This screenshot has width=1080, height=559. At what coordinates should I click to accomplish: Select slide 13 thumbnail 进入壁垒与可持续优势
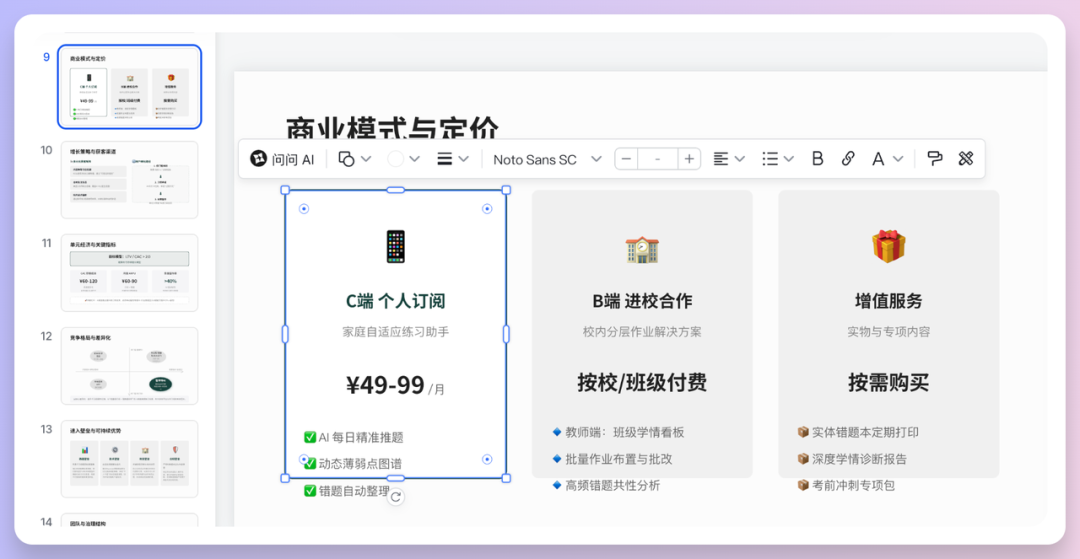pyautogui.click(x=129, y=458)
